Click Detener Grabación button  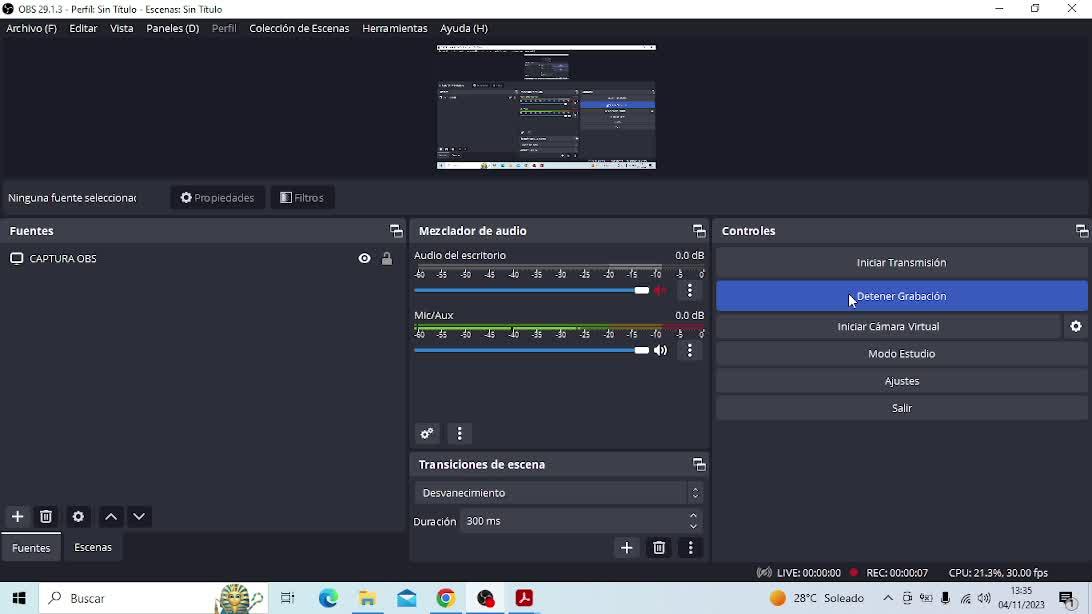click(x=901, y=296)
